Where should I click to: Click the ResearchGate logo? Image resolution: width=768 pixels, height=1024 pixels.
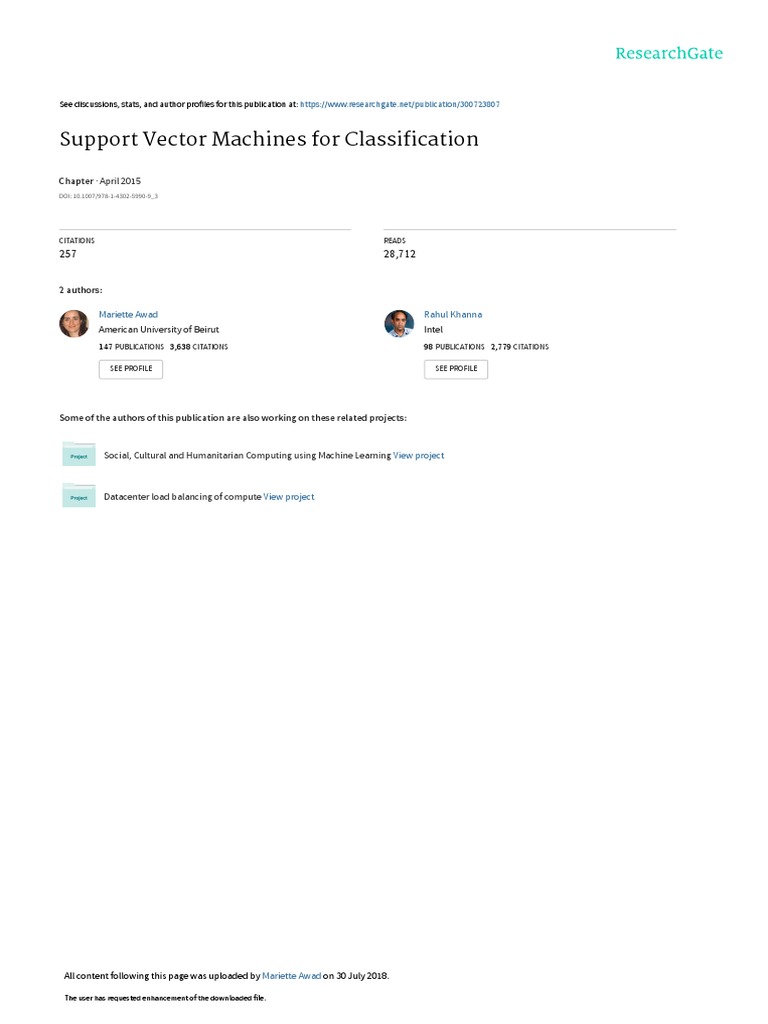(669, 53)
